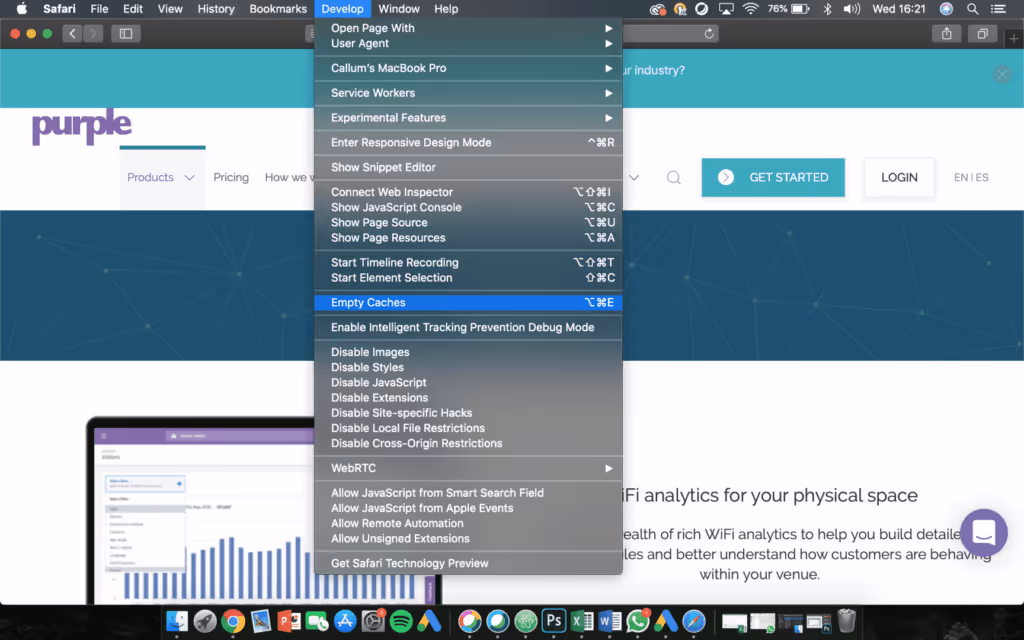Click the purple logo
The height and width of the screenshot is (640, 1024).
tap(82, 125)
